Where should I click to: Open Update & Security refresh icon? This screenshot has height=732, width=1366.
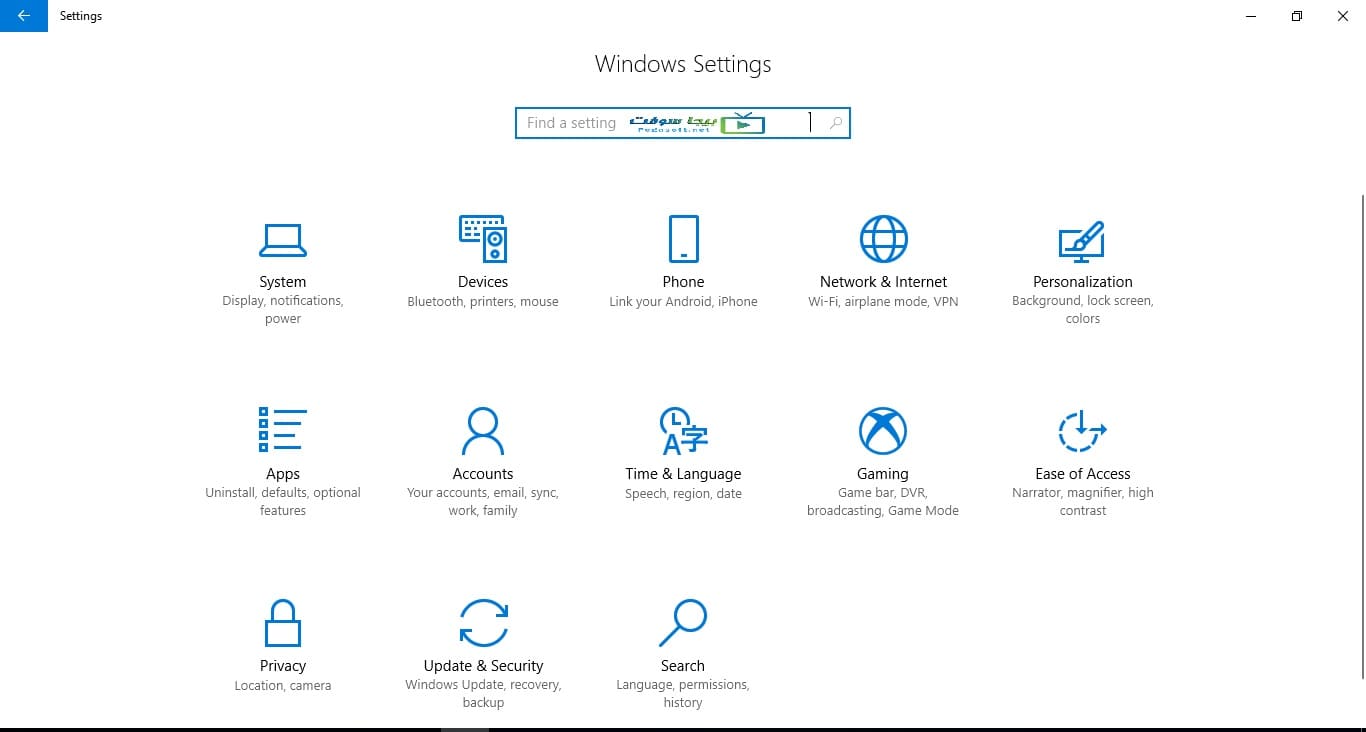(x=483, y=623)
